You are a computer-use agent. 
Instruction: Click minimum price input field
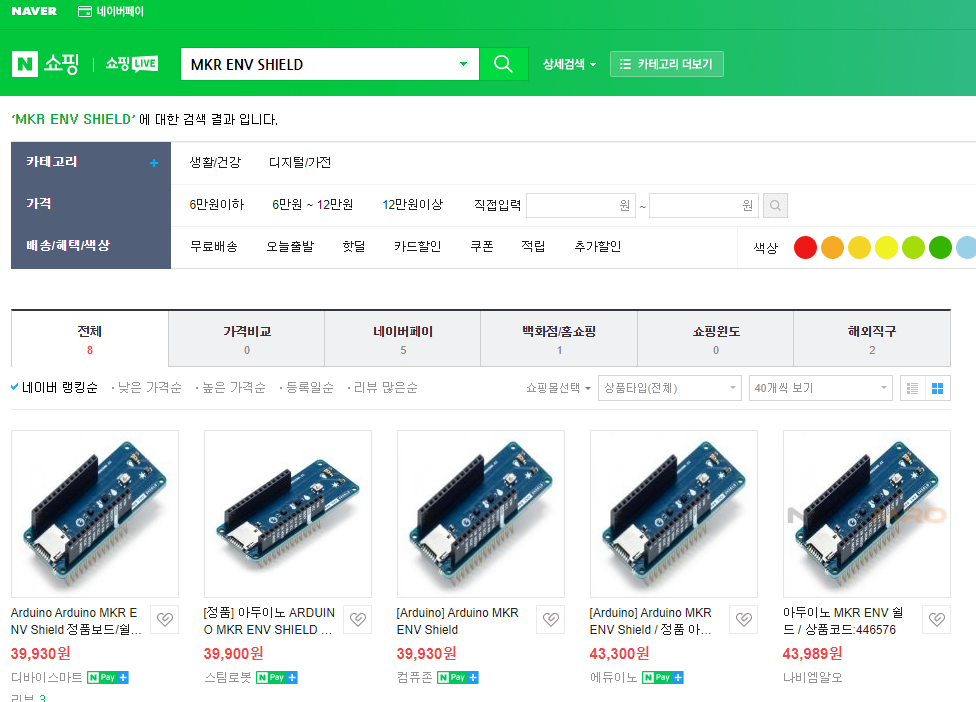tap(581, 205)
